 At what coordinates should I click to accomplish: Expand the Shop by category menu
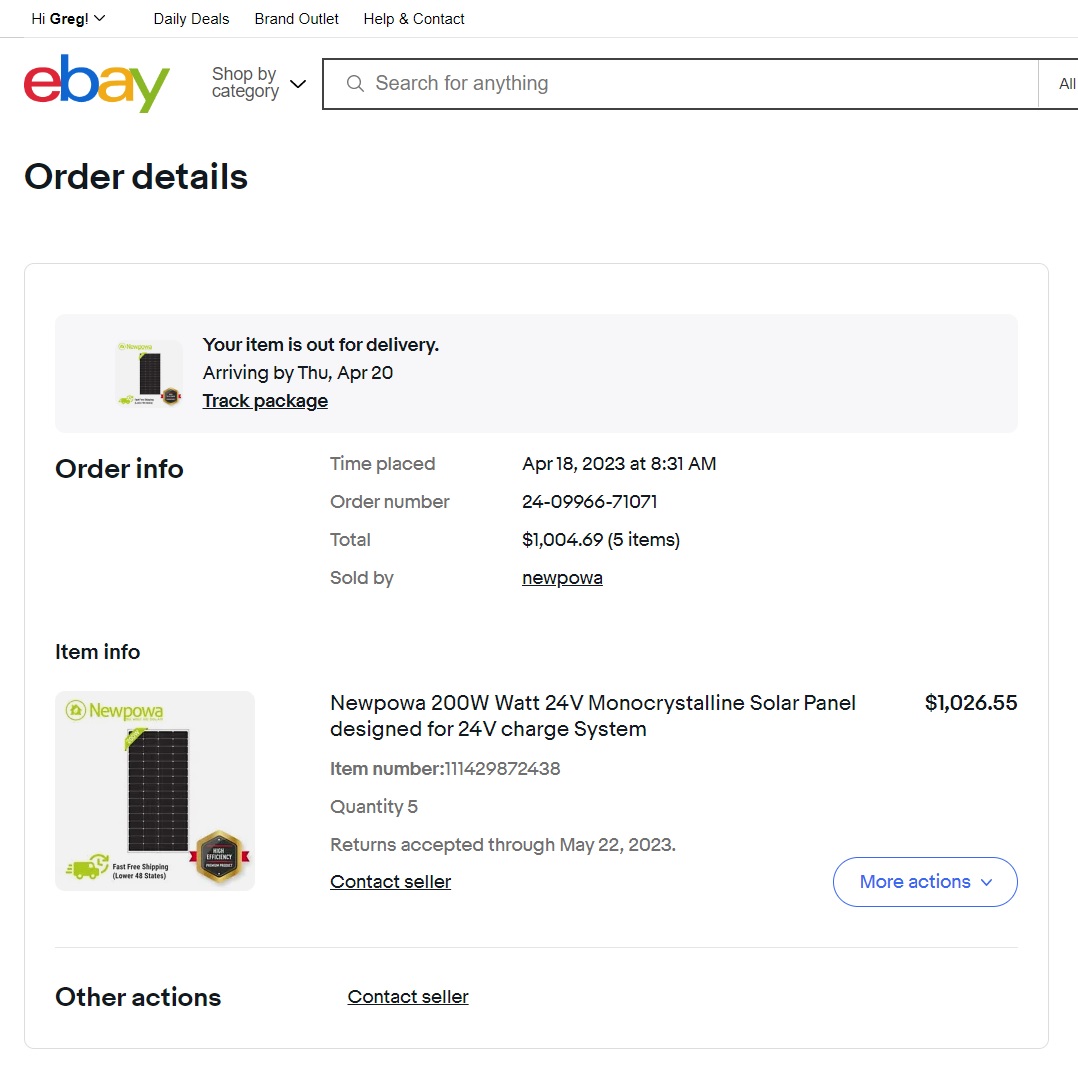258,83
